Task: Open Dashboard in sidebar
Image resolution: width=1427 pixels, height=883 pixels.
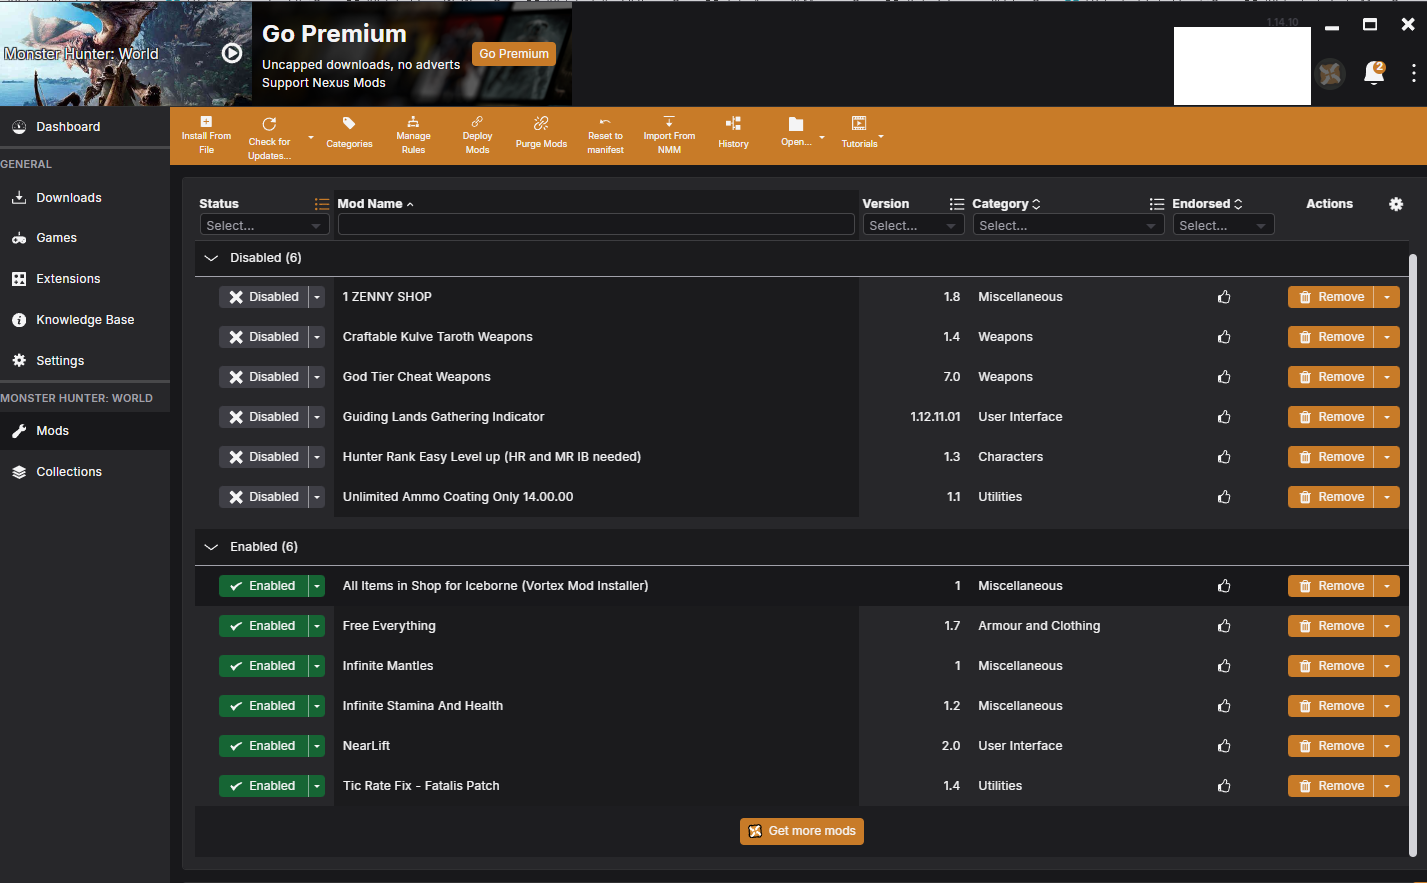Action: click(68, 127)
